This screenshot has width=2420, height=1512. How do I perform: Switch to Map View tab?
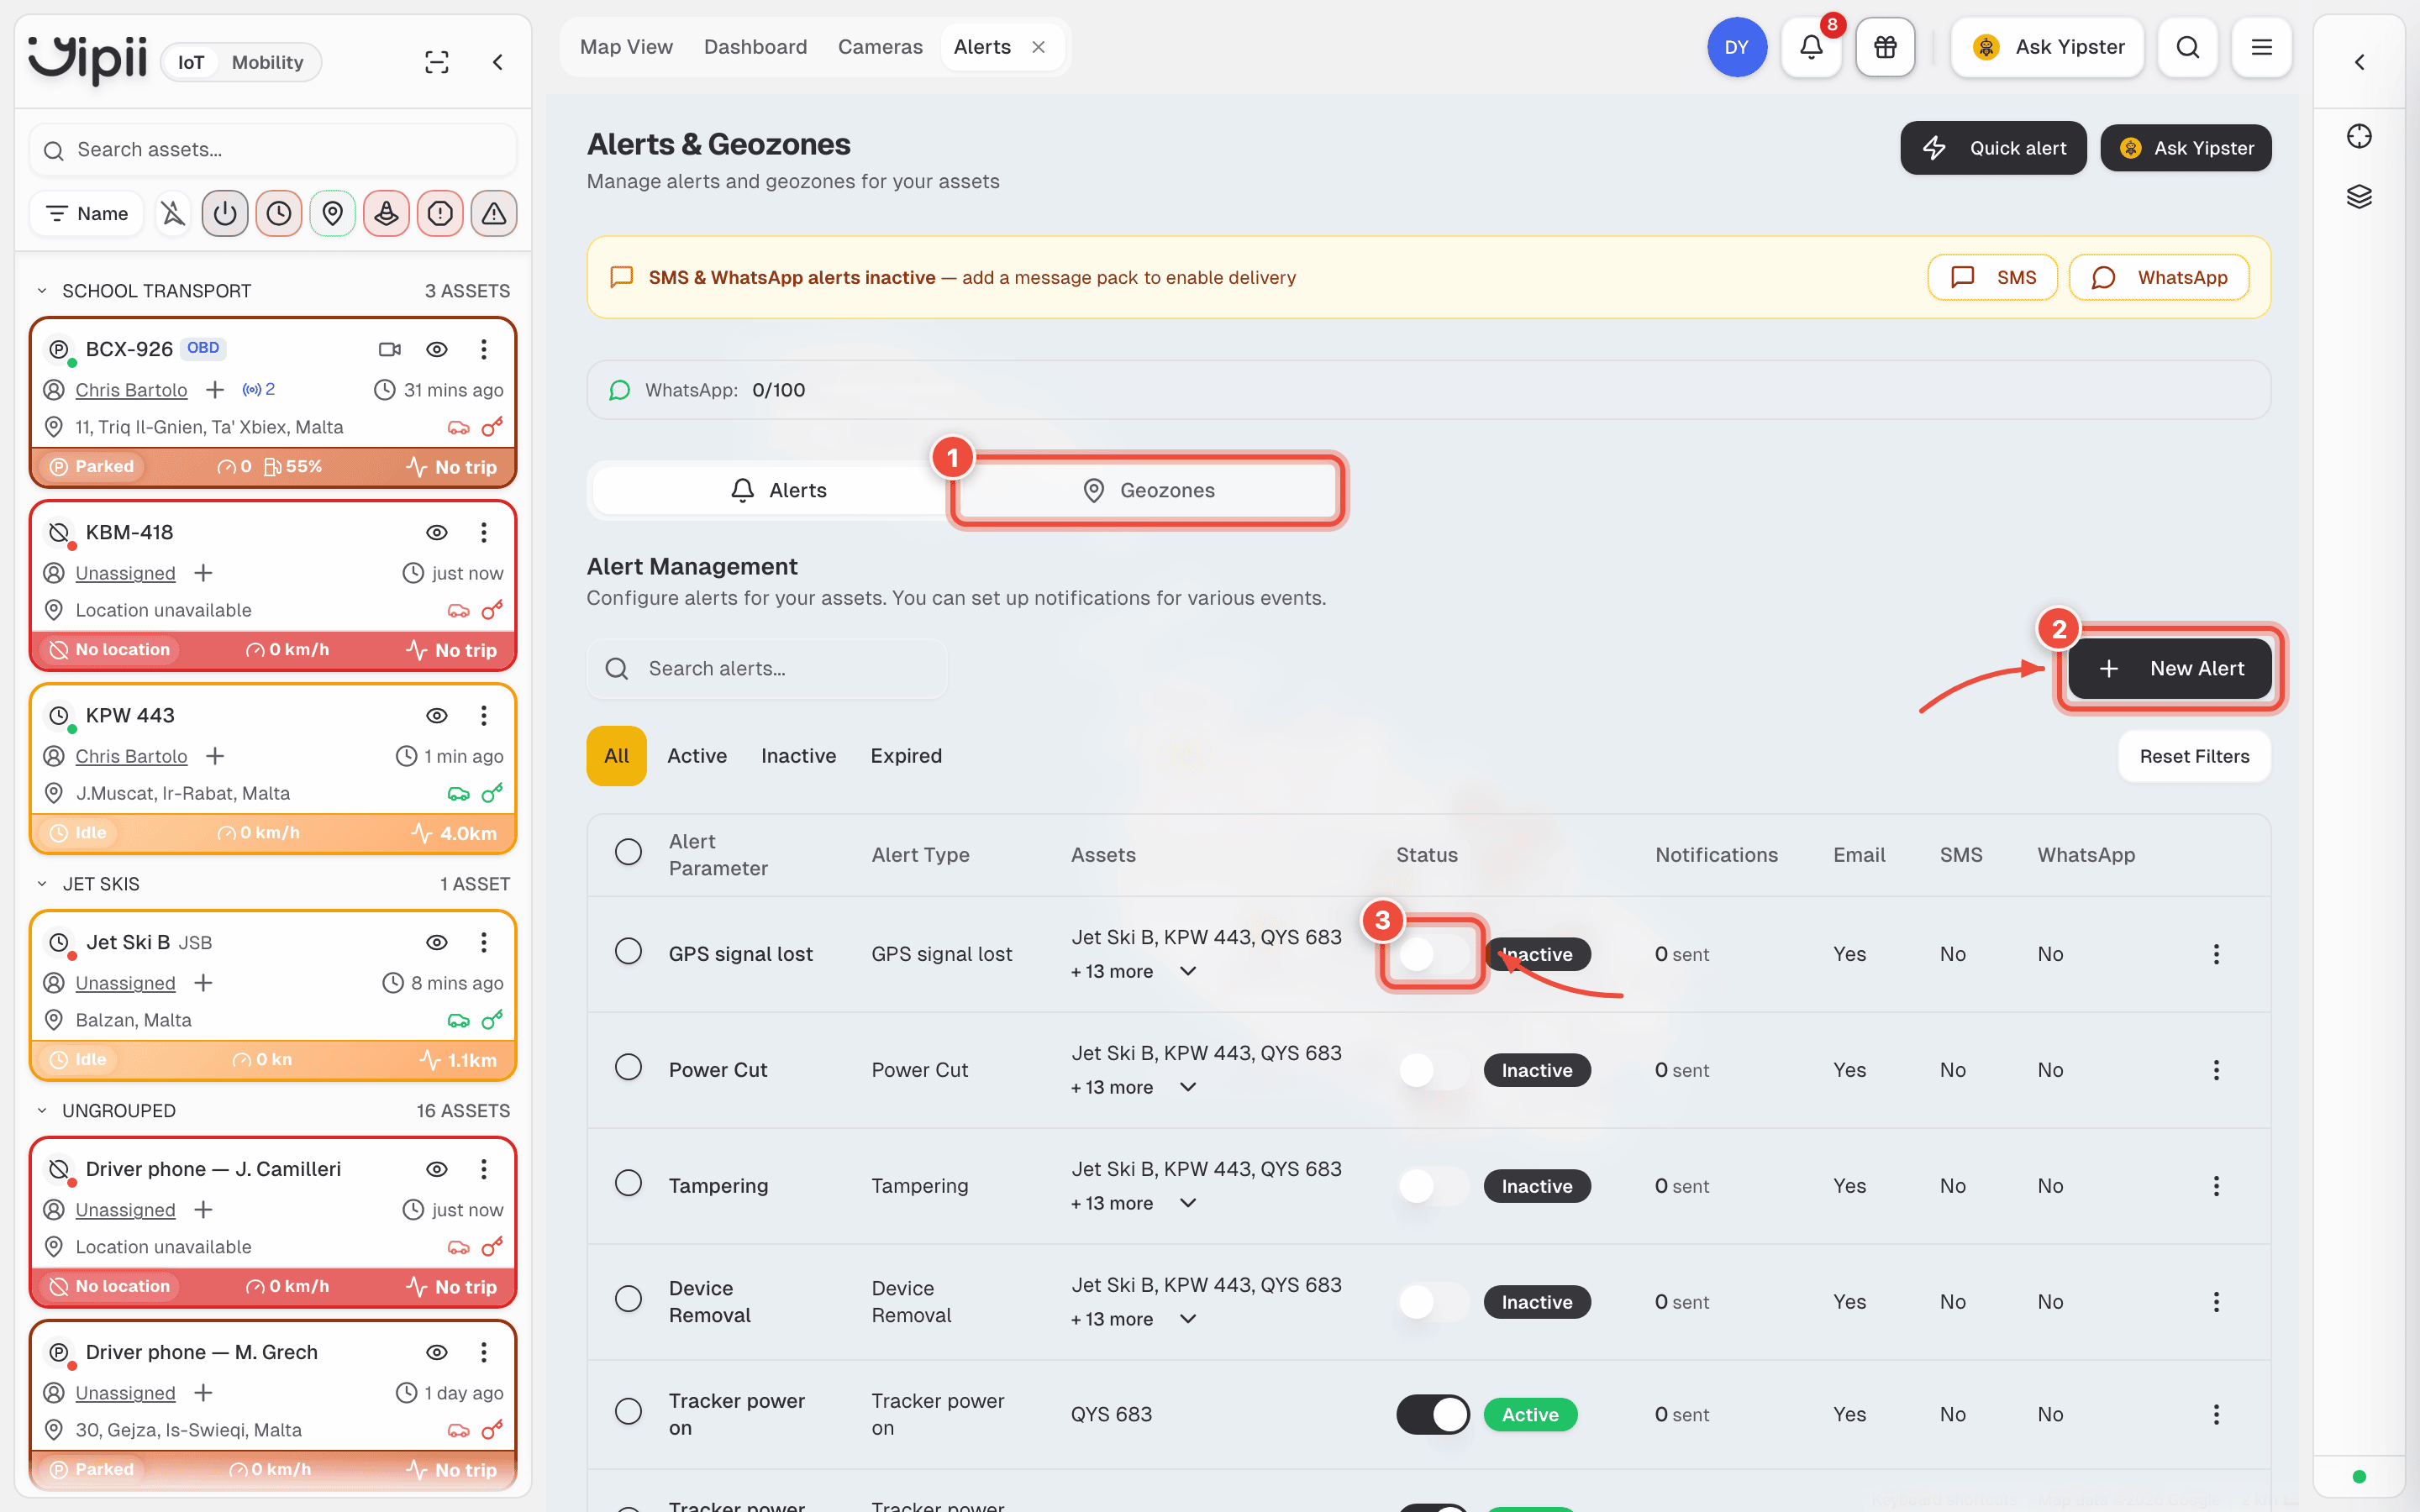click(626, 47)
